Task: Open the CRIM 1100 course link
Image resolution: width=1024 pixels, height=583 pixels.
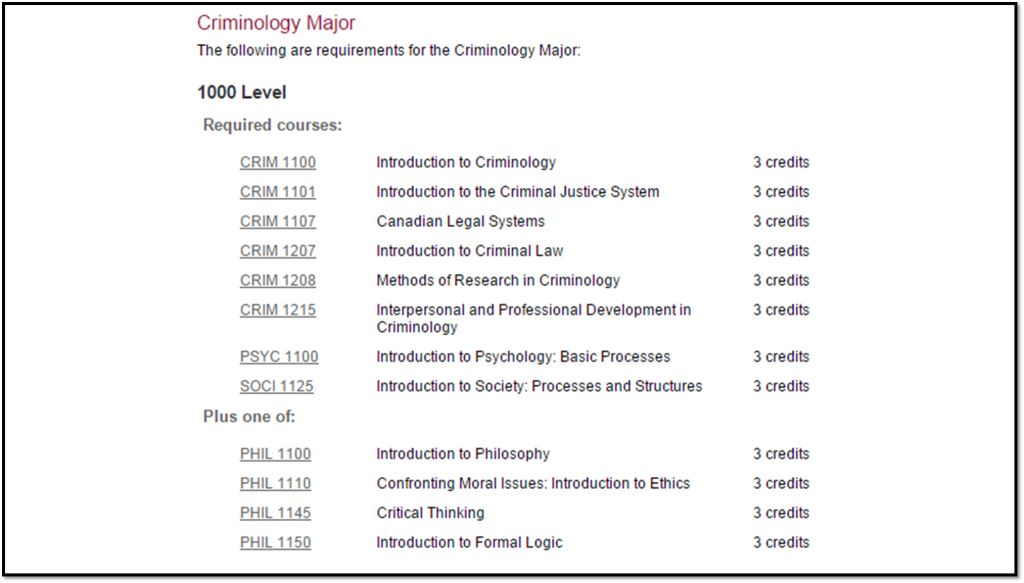Action: point(277,163)
